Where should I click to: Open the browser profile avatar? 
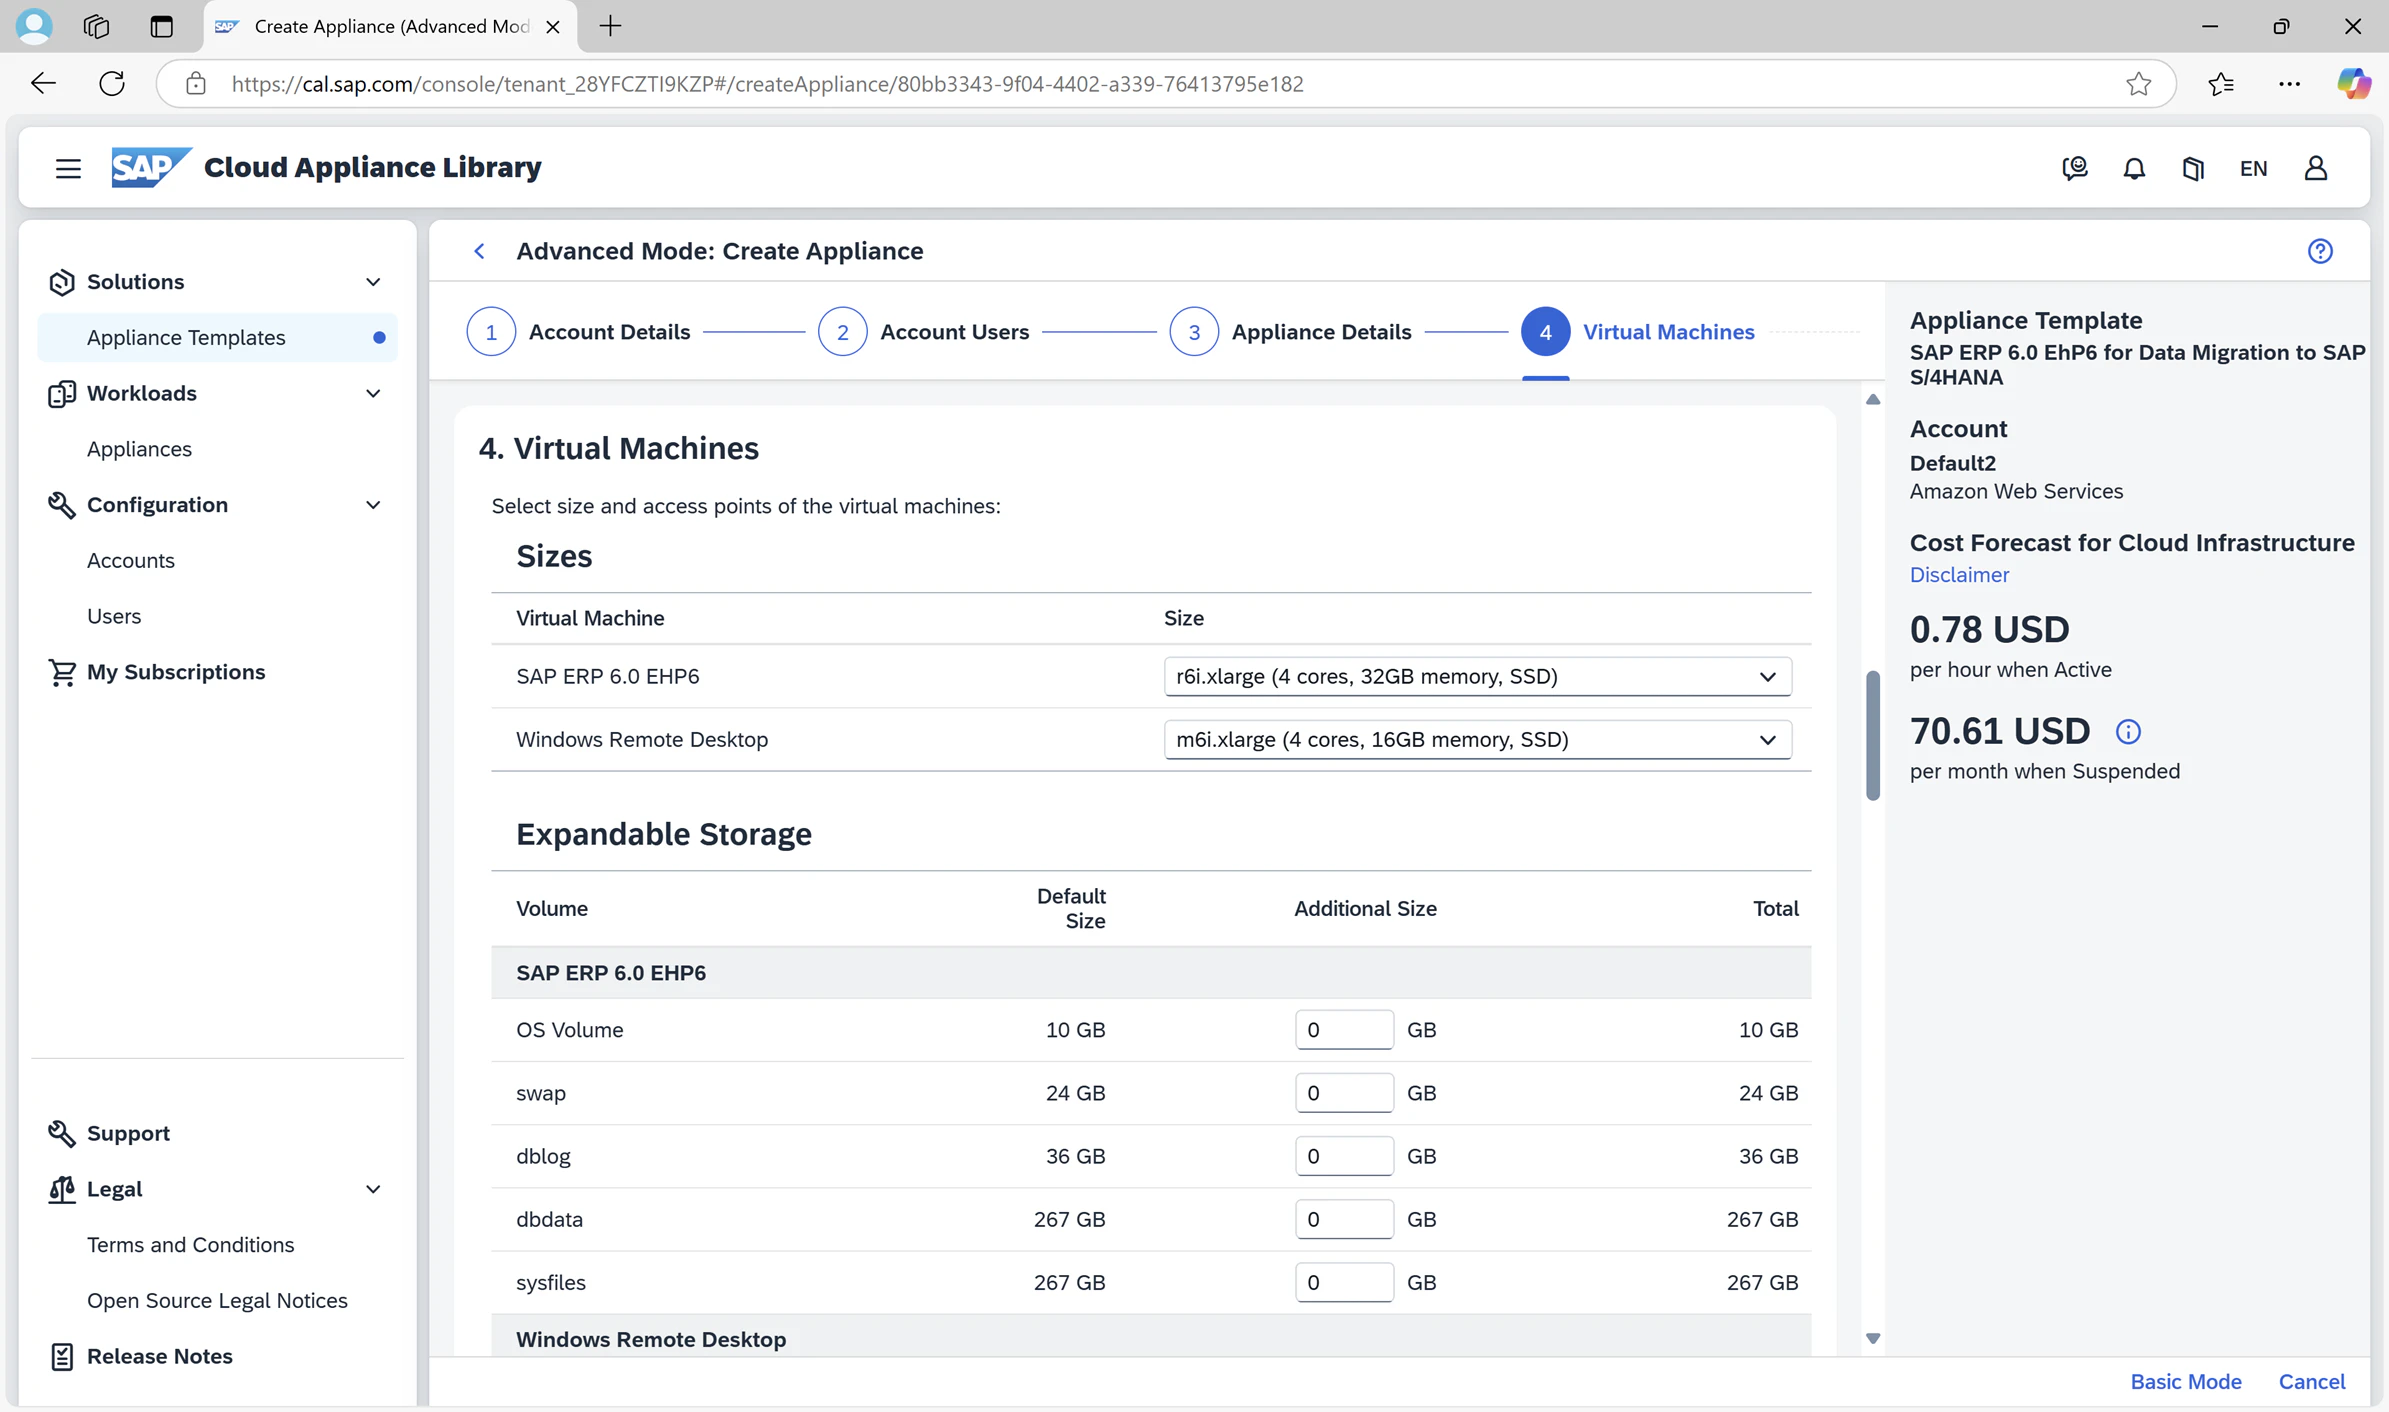[34, 26]
